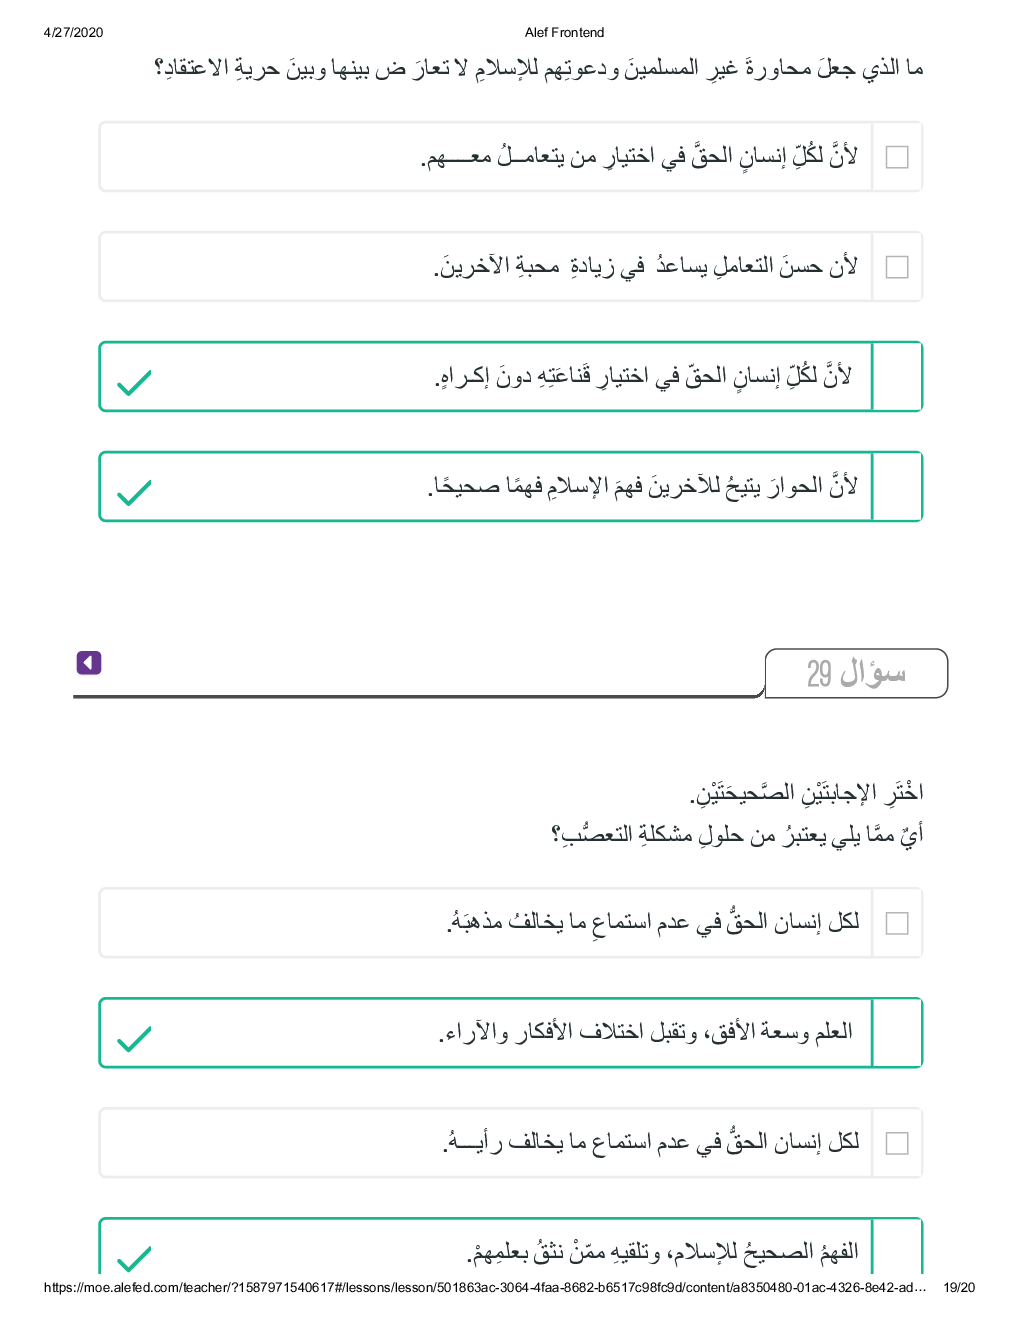The width and height of the screenshot is (1020, 1320).
Task: Click the 19/20 page number indicator
Action: [x=958, y=1288]
